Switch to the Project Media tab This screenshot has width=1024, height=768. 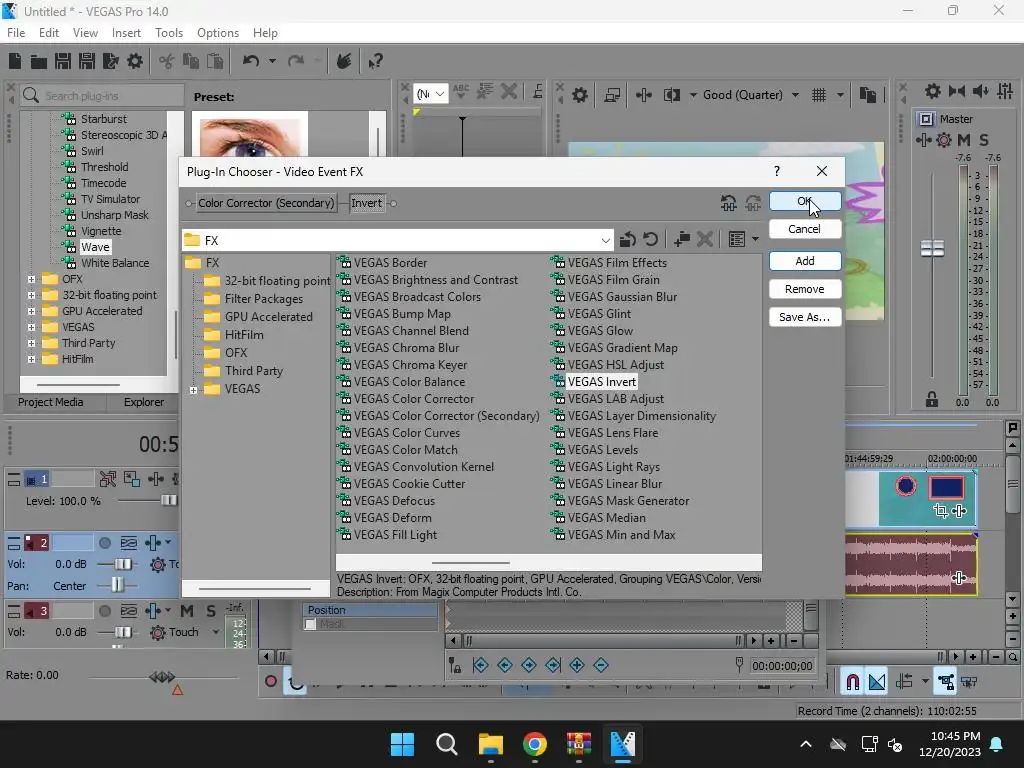(x=51, y=402)
